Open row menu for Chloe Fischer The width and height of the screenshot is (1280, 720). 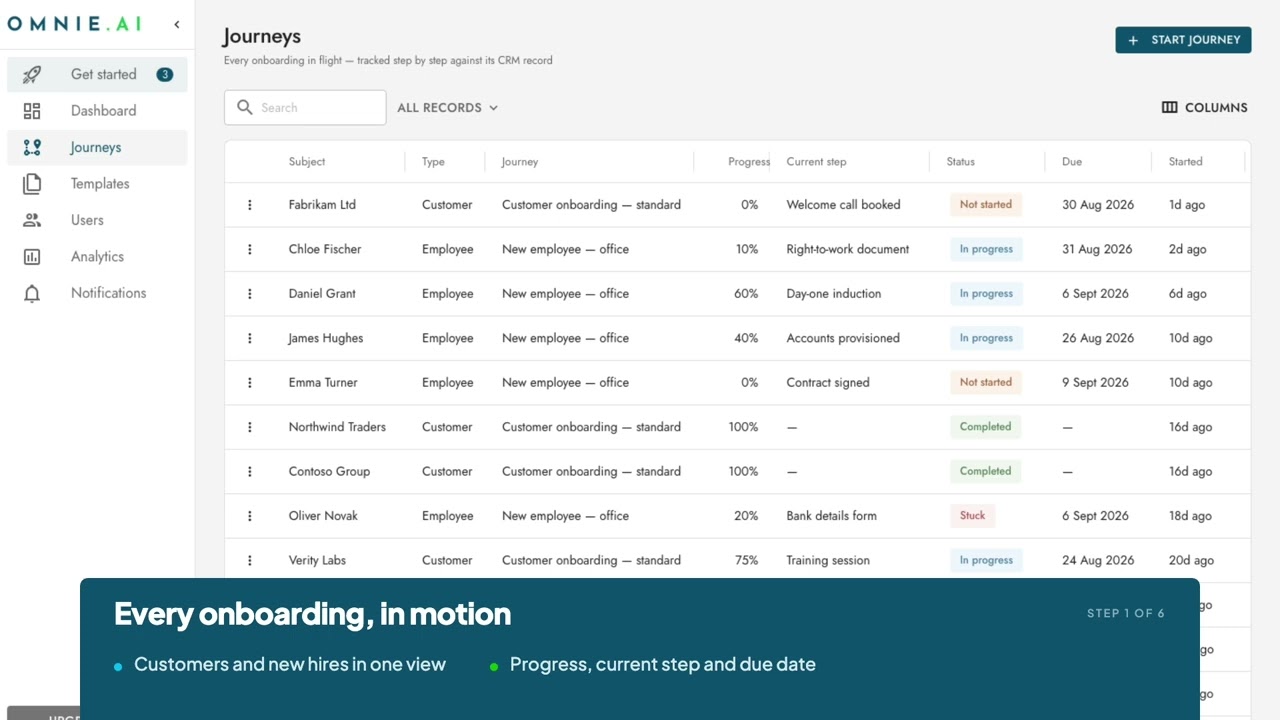tap(250, 249)
